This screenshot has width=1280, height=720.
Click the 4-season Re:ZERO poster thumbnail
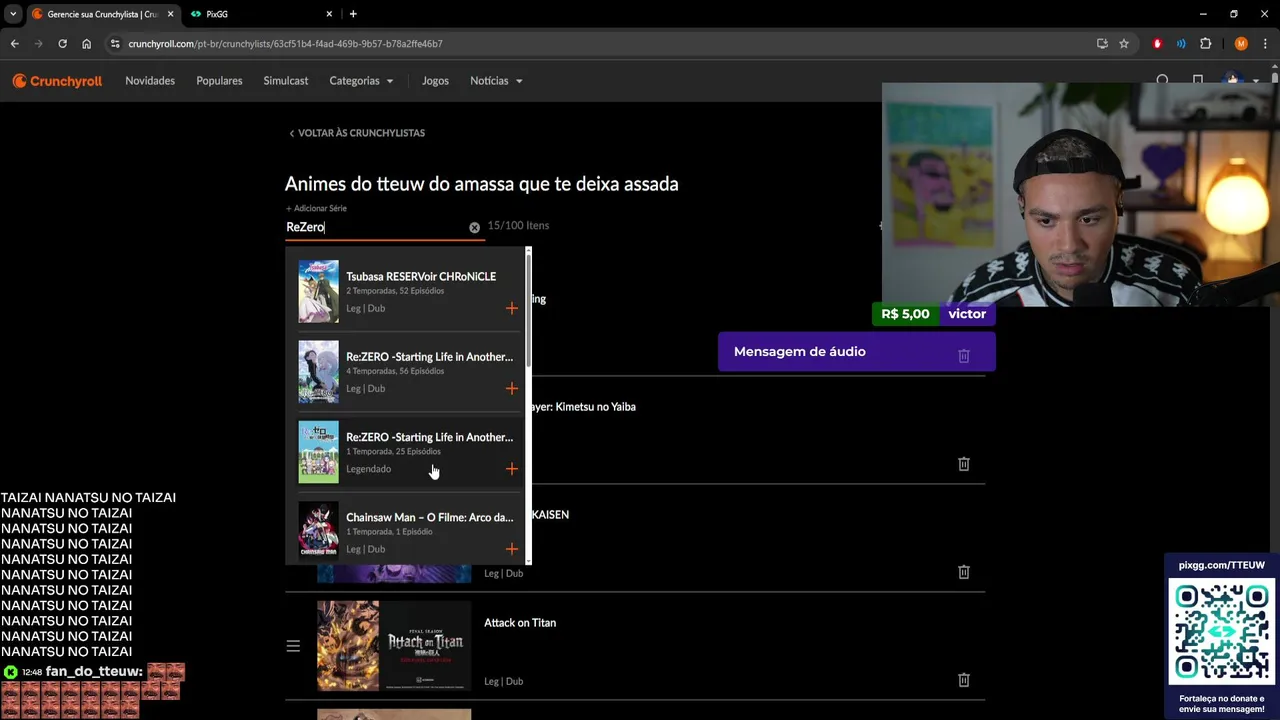tap(318, 372)
